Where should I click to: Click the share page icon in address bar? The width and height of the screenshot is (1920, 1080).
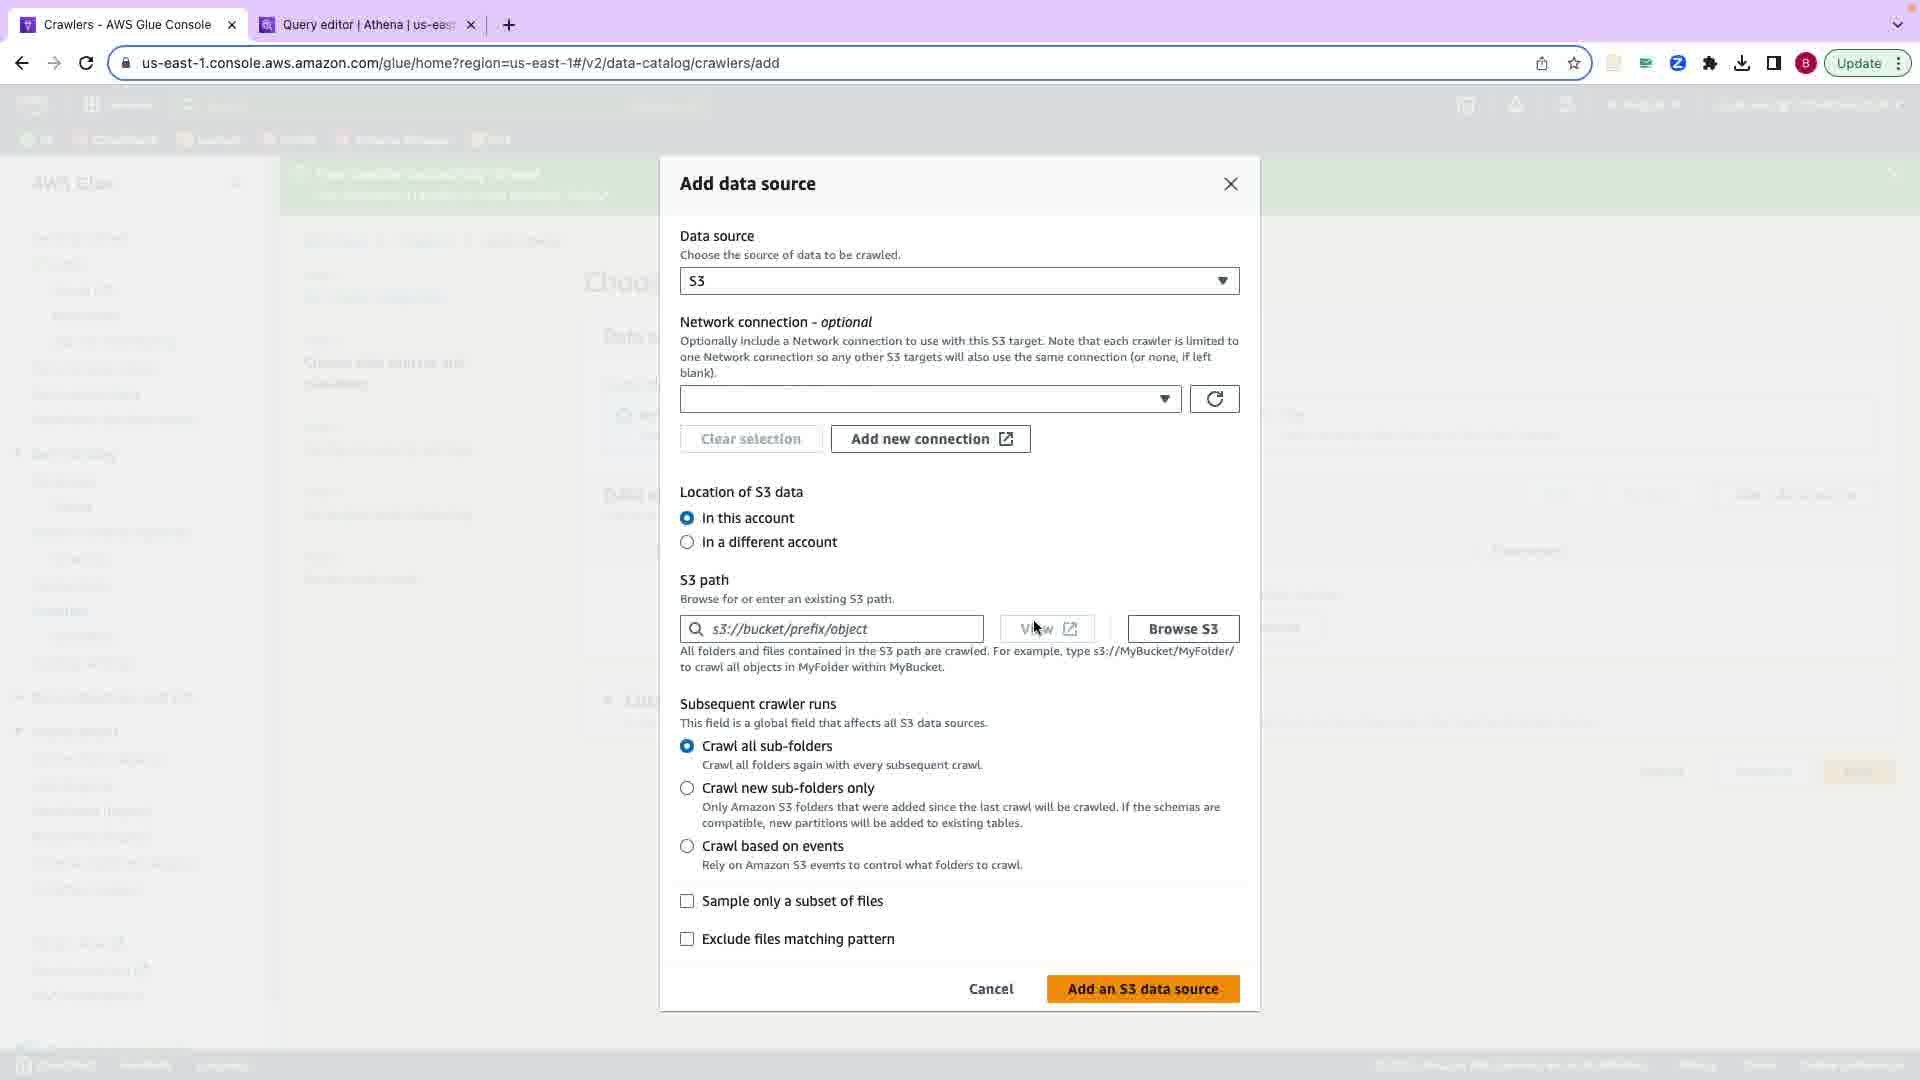[1541, 63]
